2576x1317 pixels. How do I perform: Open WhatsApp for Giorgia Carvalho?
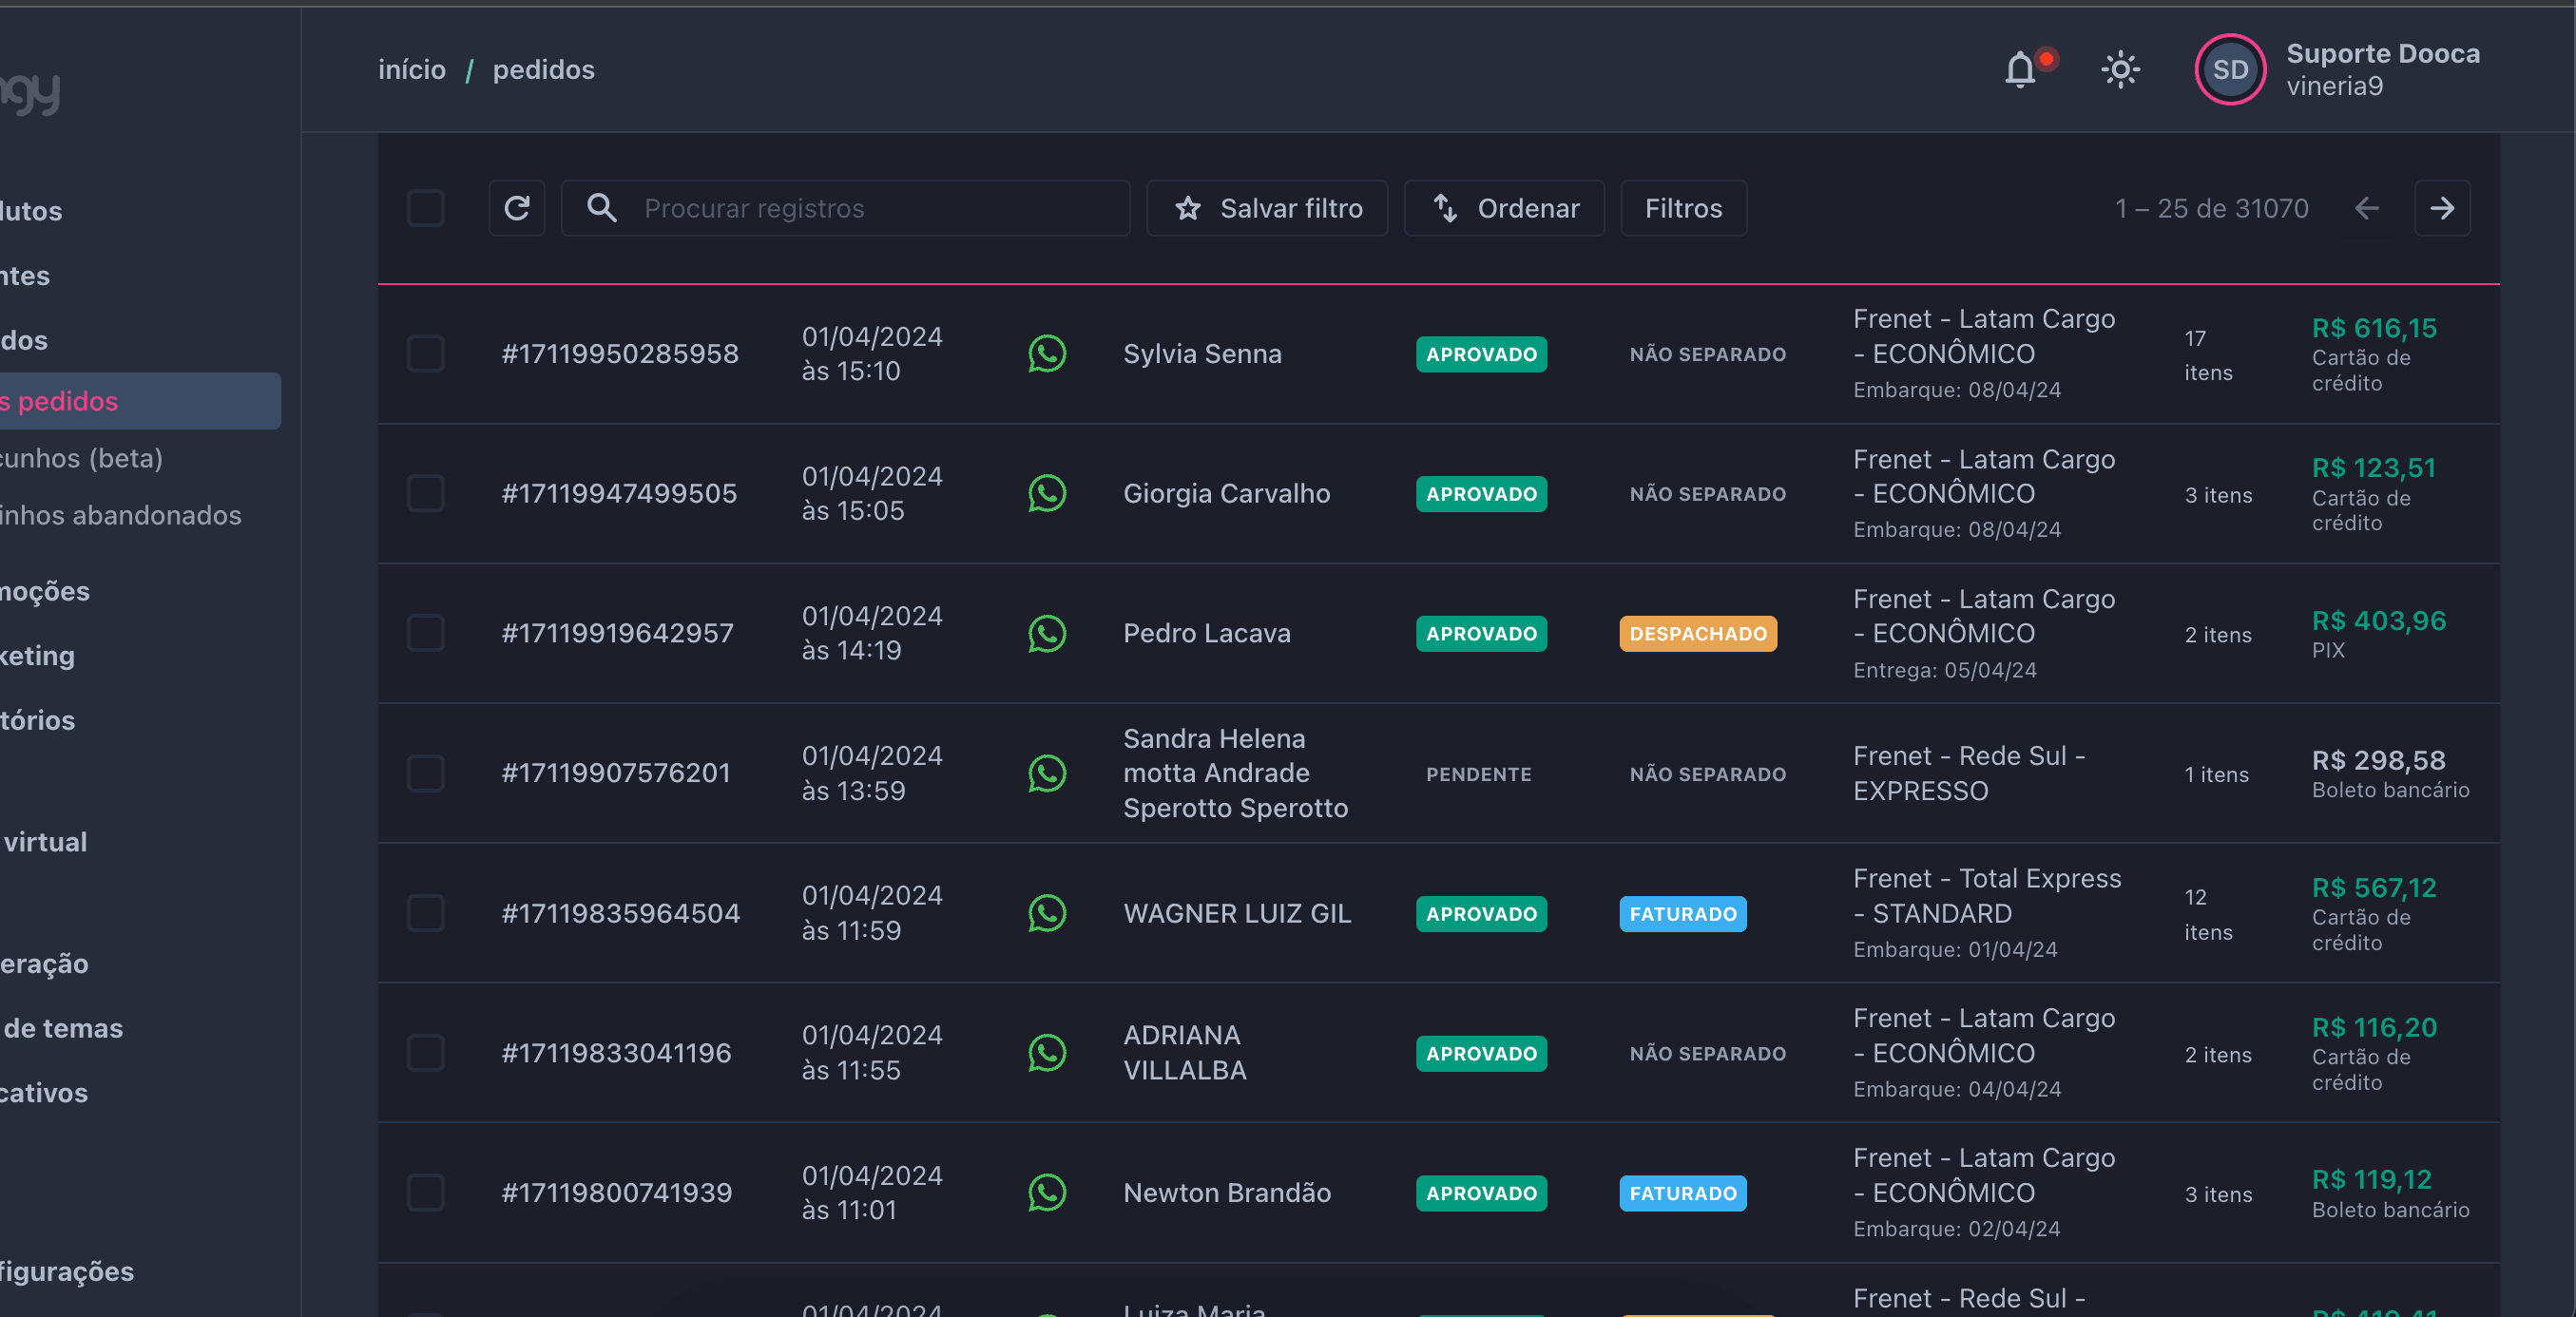pyautogui.click(x=1047, y=493)
